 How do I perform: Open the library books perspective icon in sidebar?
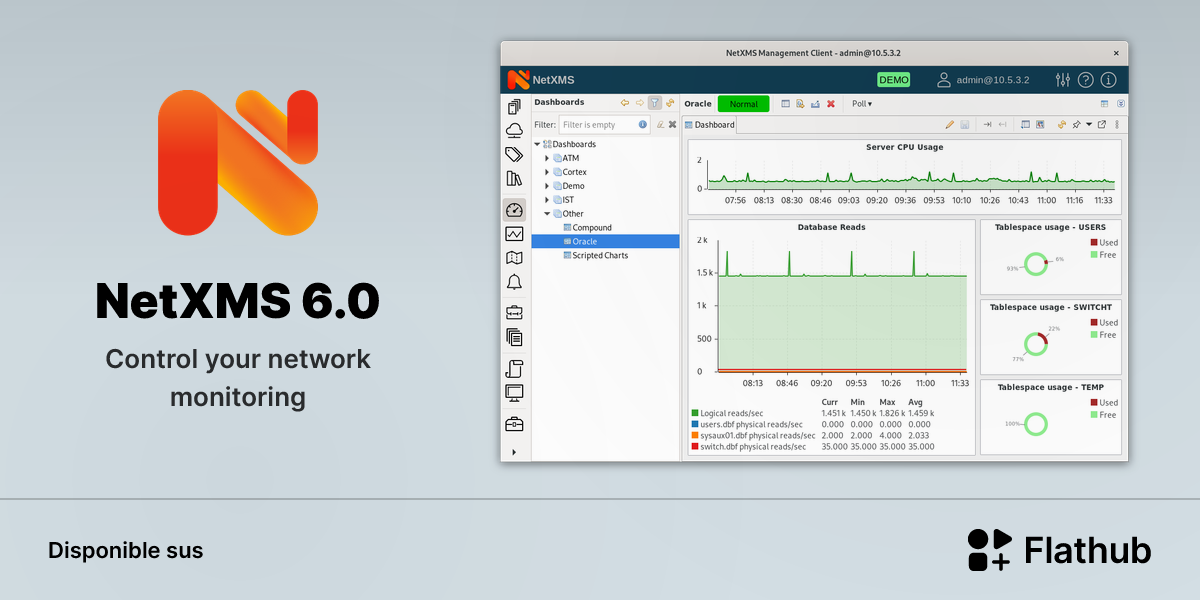[x=514, y=179]
